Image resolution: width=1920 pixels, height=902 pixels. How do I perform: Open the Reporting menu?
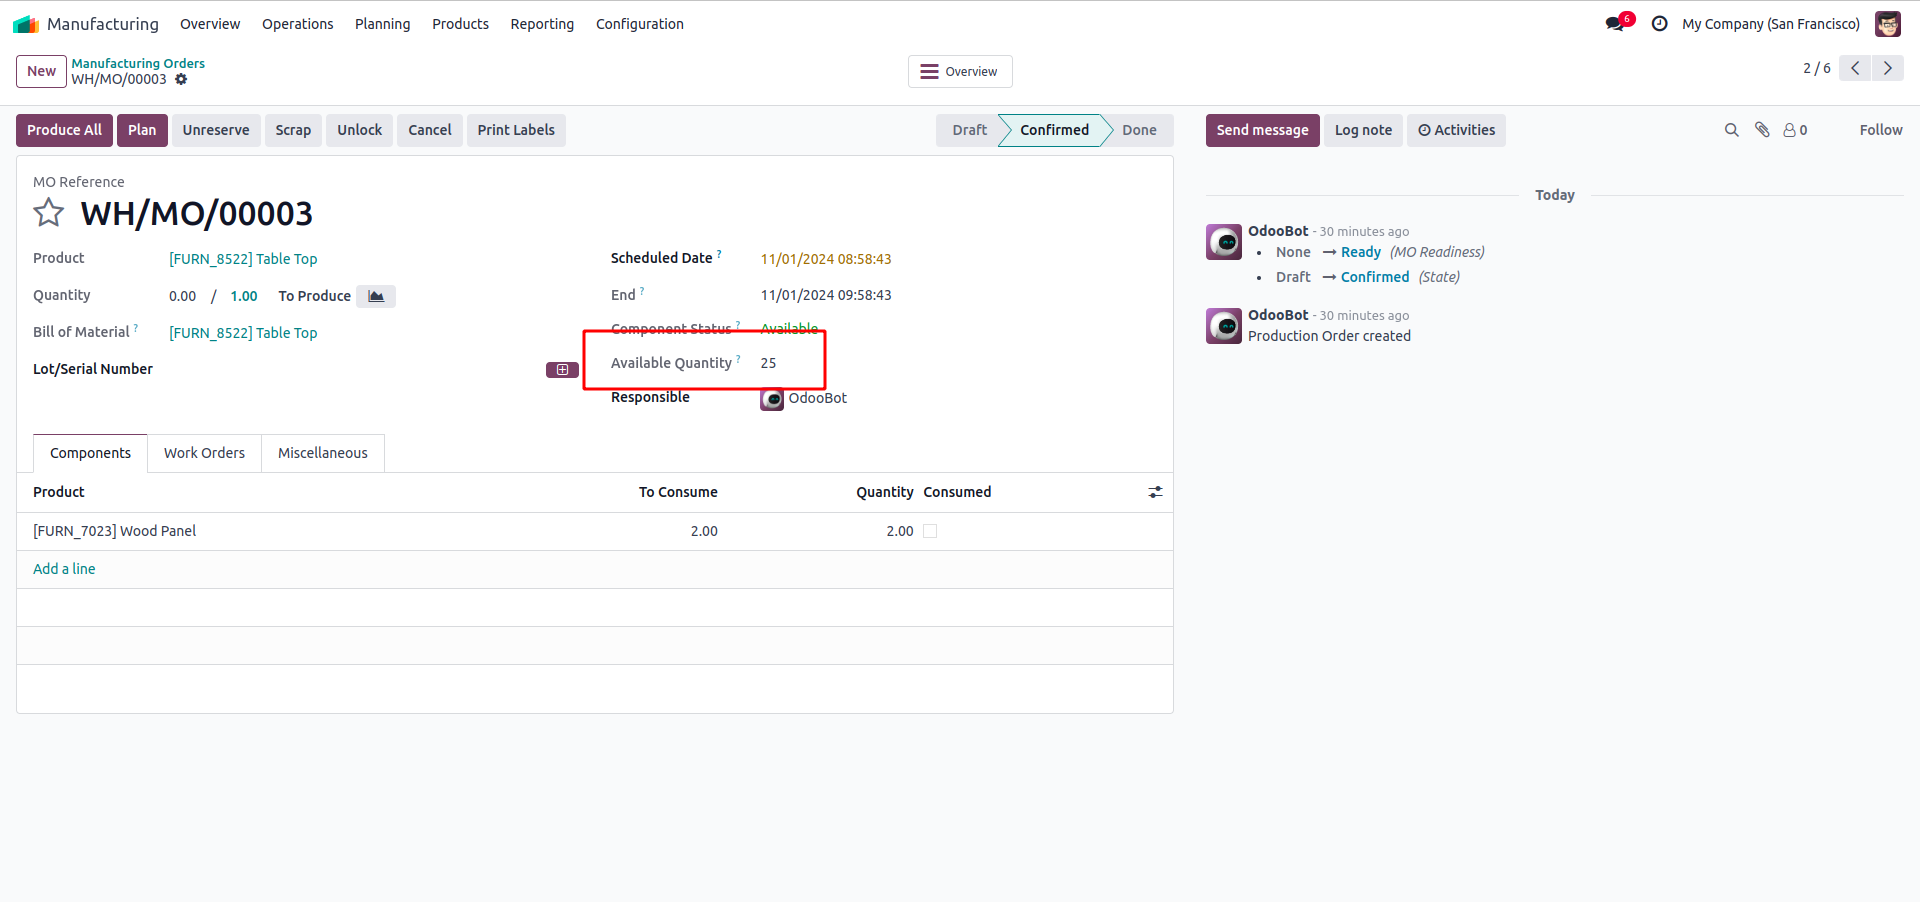pos(542,24)
